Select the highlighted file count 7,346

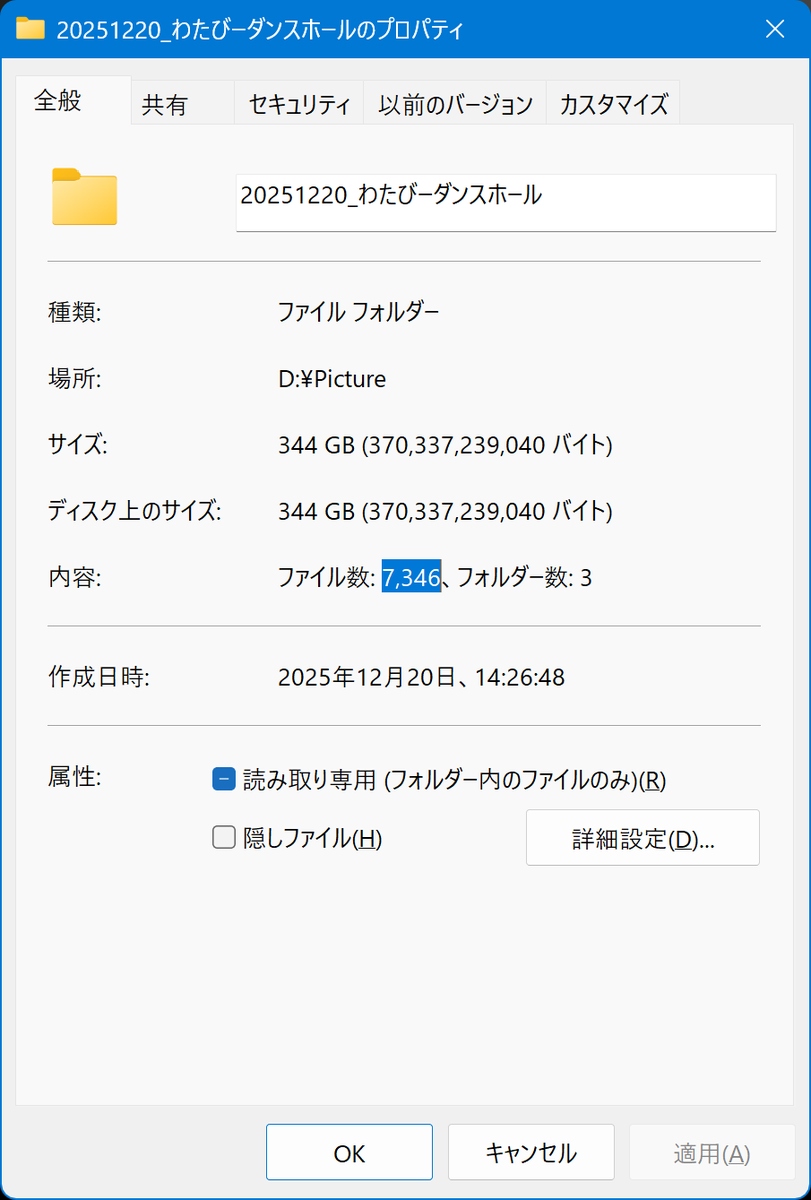[410, 577]
